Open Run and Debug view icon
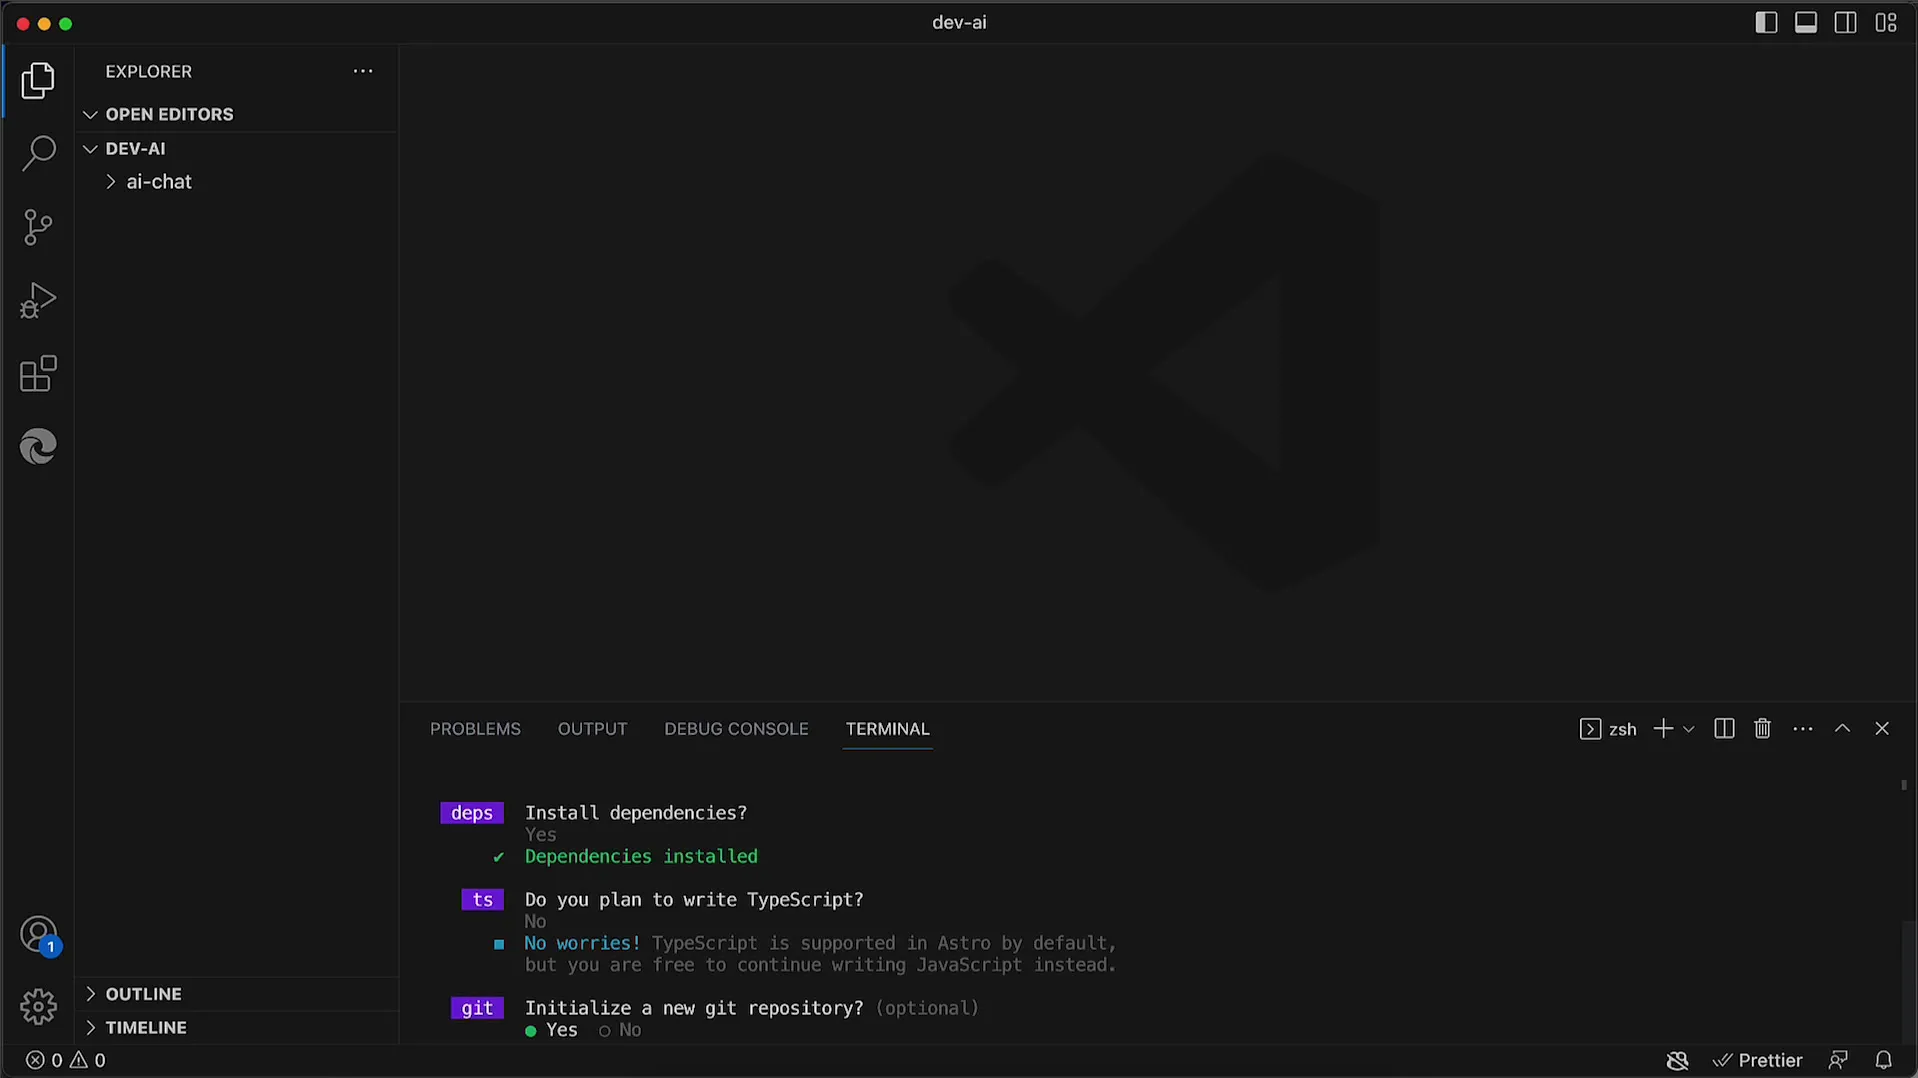Image resolution: width=1918 pixels, height=1078 pixels. (38, 300)
